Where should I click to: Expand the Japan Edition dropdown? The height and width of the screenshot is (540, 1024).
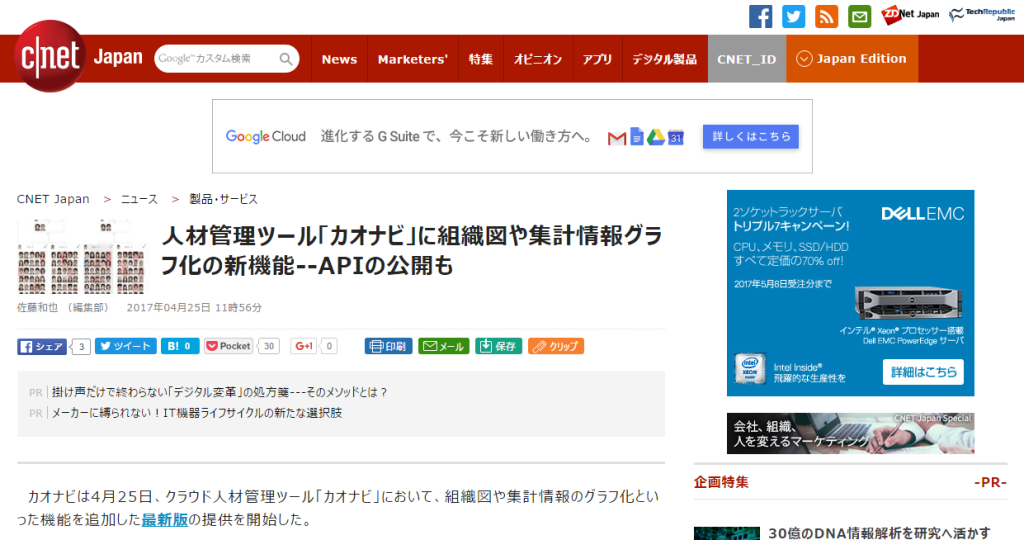click(852, 59)
